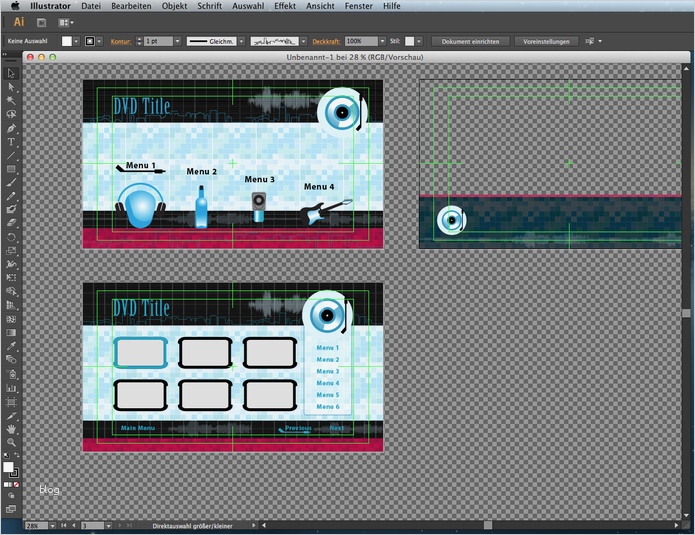Viewport: 695px width, 535px height.
Task: Open the Bearbeiten menu
Action: click(x=131, y=6)
